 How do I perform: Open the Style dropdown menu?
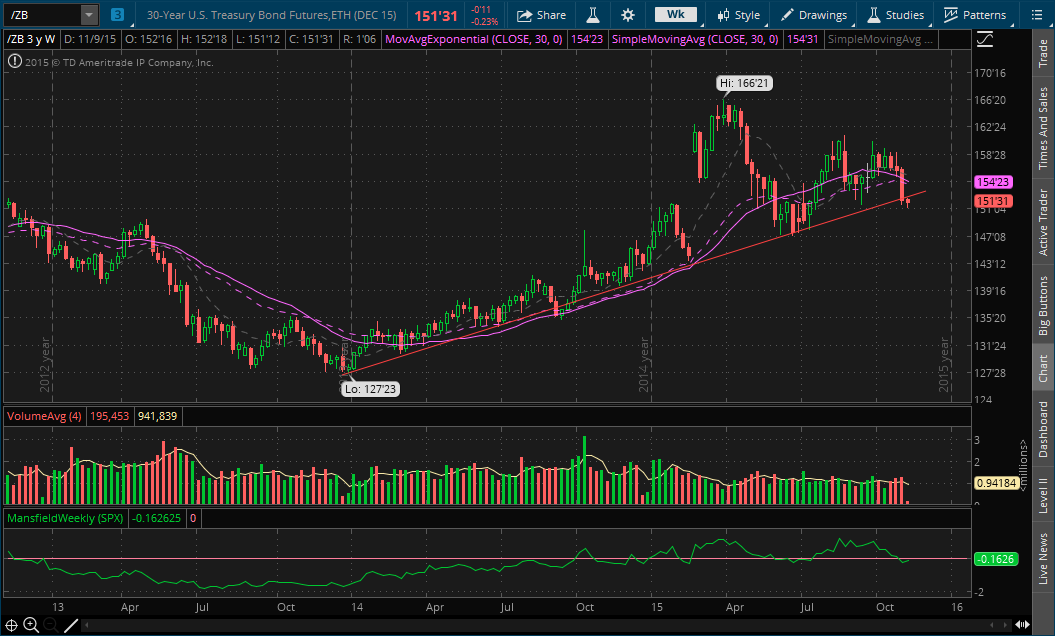click(x=738, y=15)
